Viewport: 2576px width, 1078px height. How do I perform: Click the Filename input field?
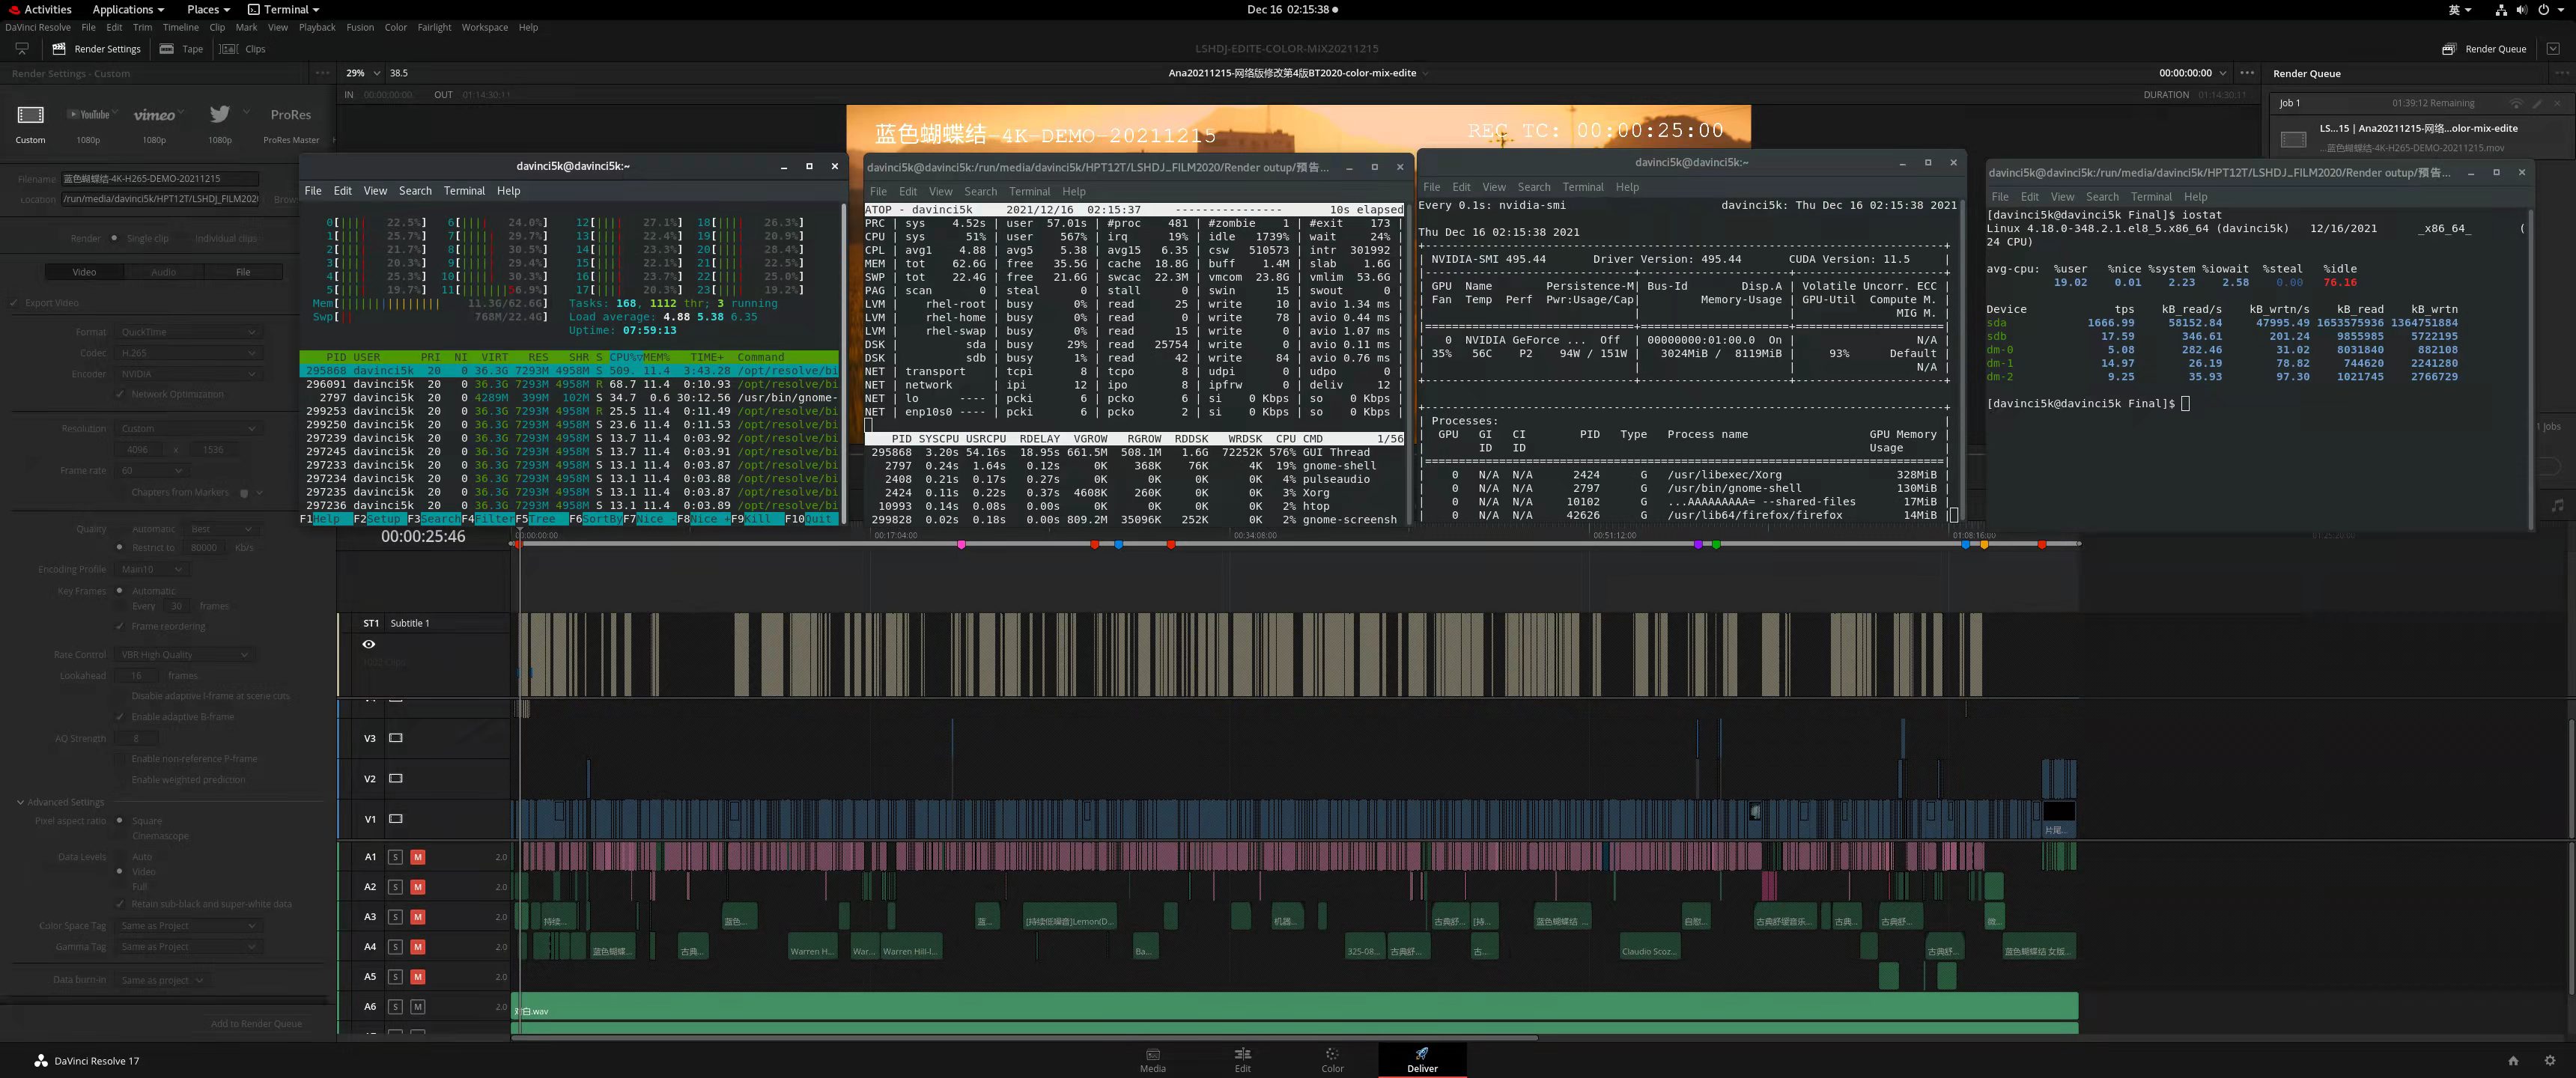(160, 179)
